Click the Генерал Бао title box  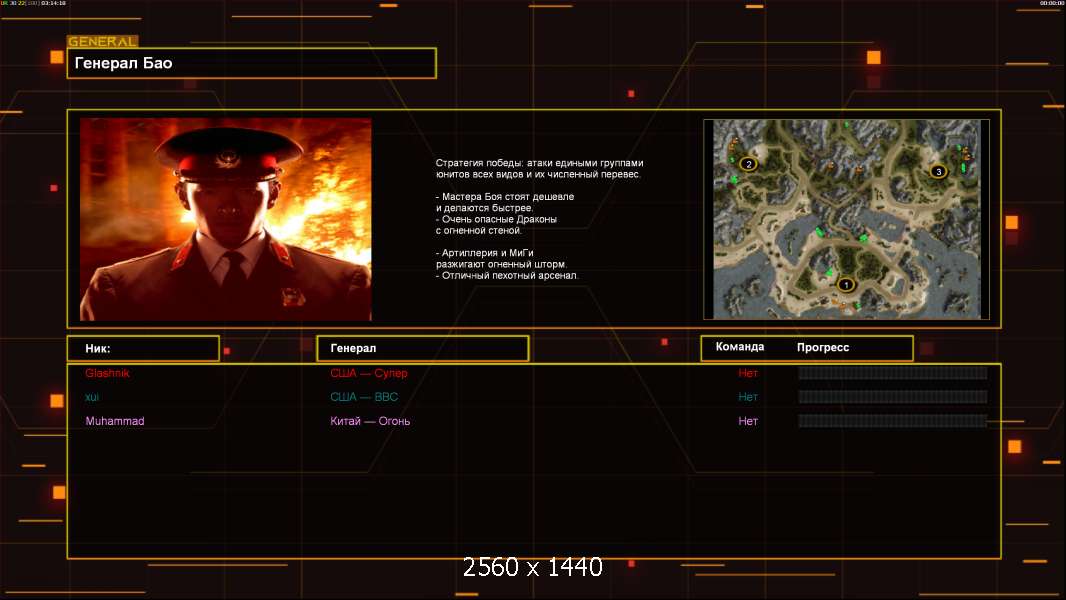click(x=252, y=63)
